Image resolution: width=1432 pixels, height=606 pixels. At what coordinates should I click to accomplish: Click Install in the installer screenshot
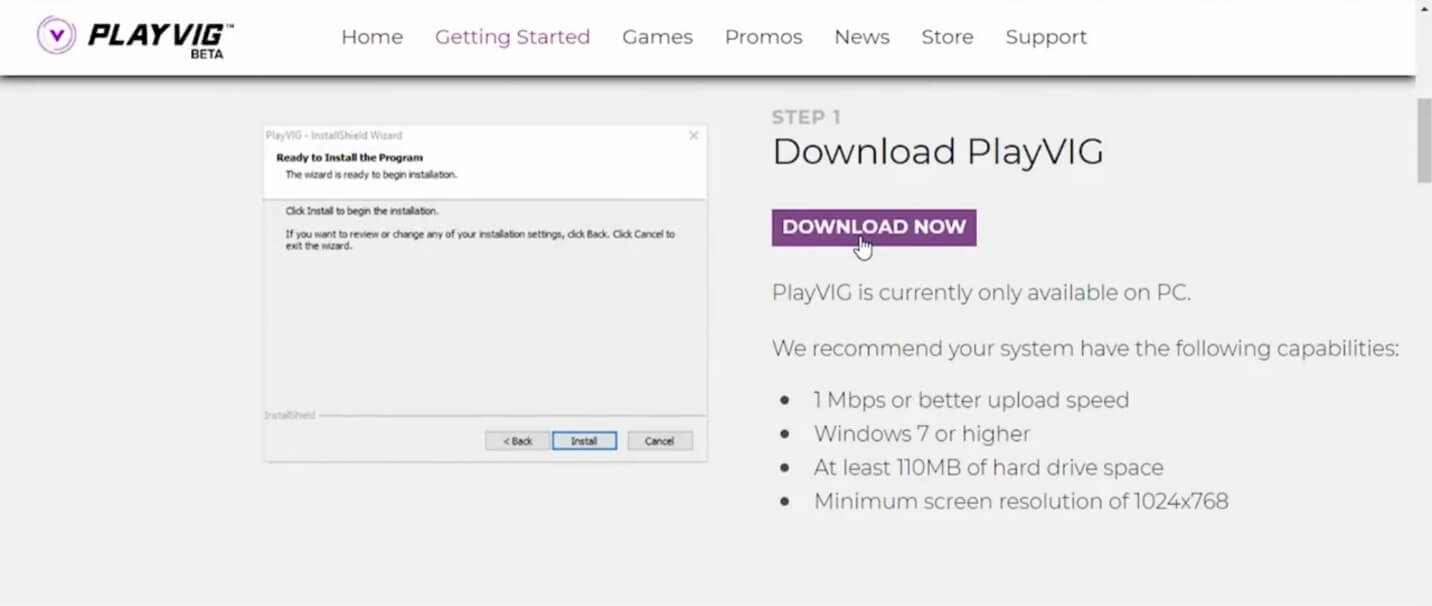tap(584, 441)
